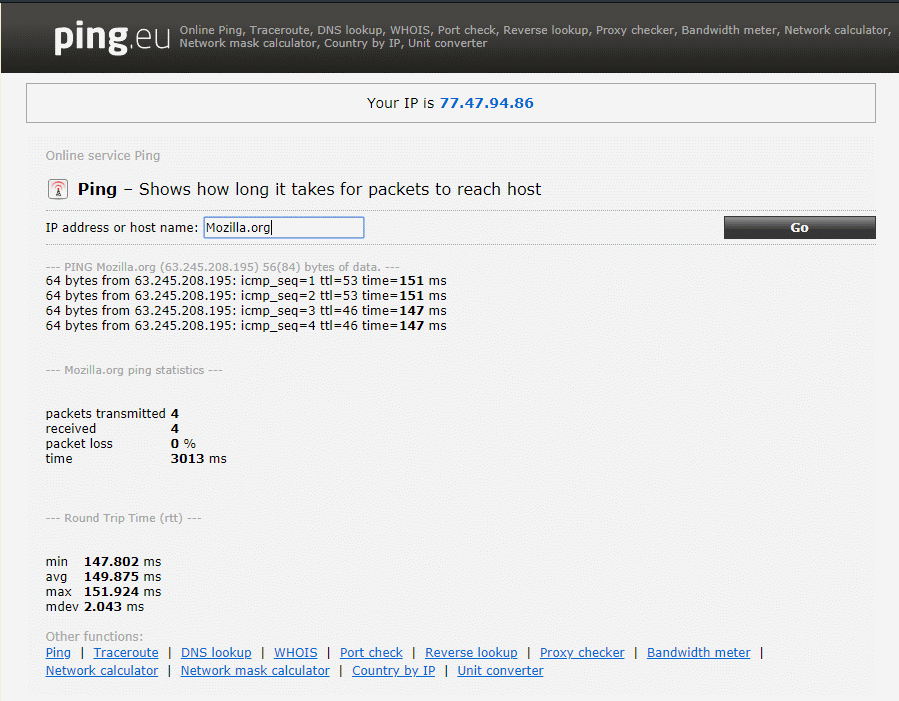The width and height of the screenshot is (899, 701).
Task: Click the min 147.802 ms value
Action: coord(122,562)
